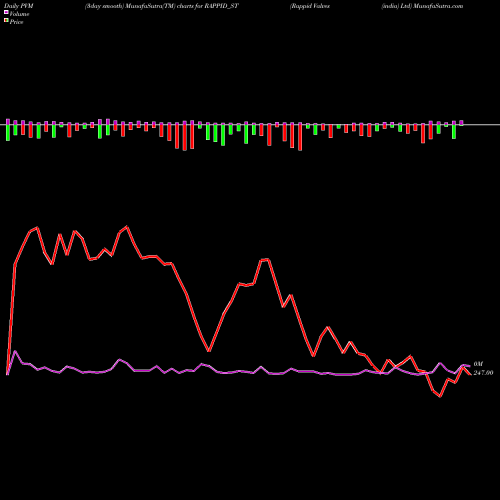Click the '(Rappid Valves' company name text
This screenshot has width=500, height=500.
310,6
